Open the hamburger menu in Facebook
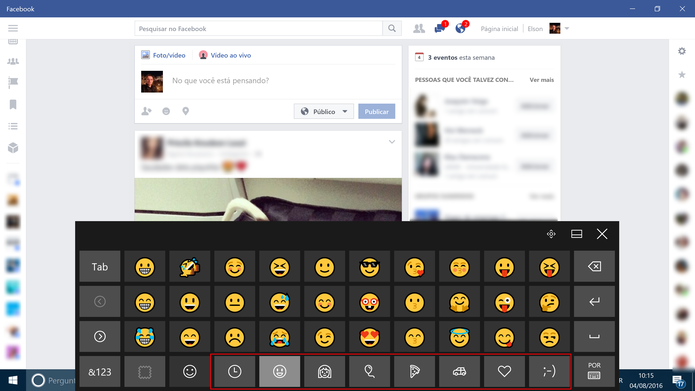 tap(13, 28)
